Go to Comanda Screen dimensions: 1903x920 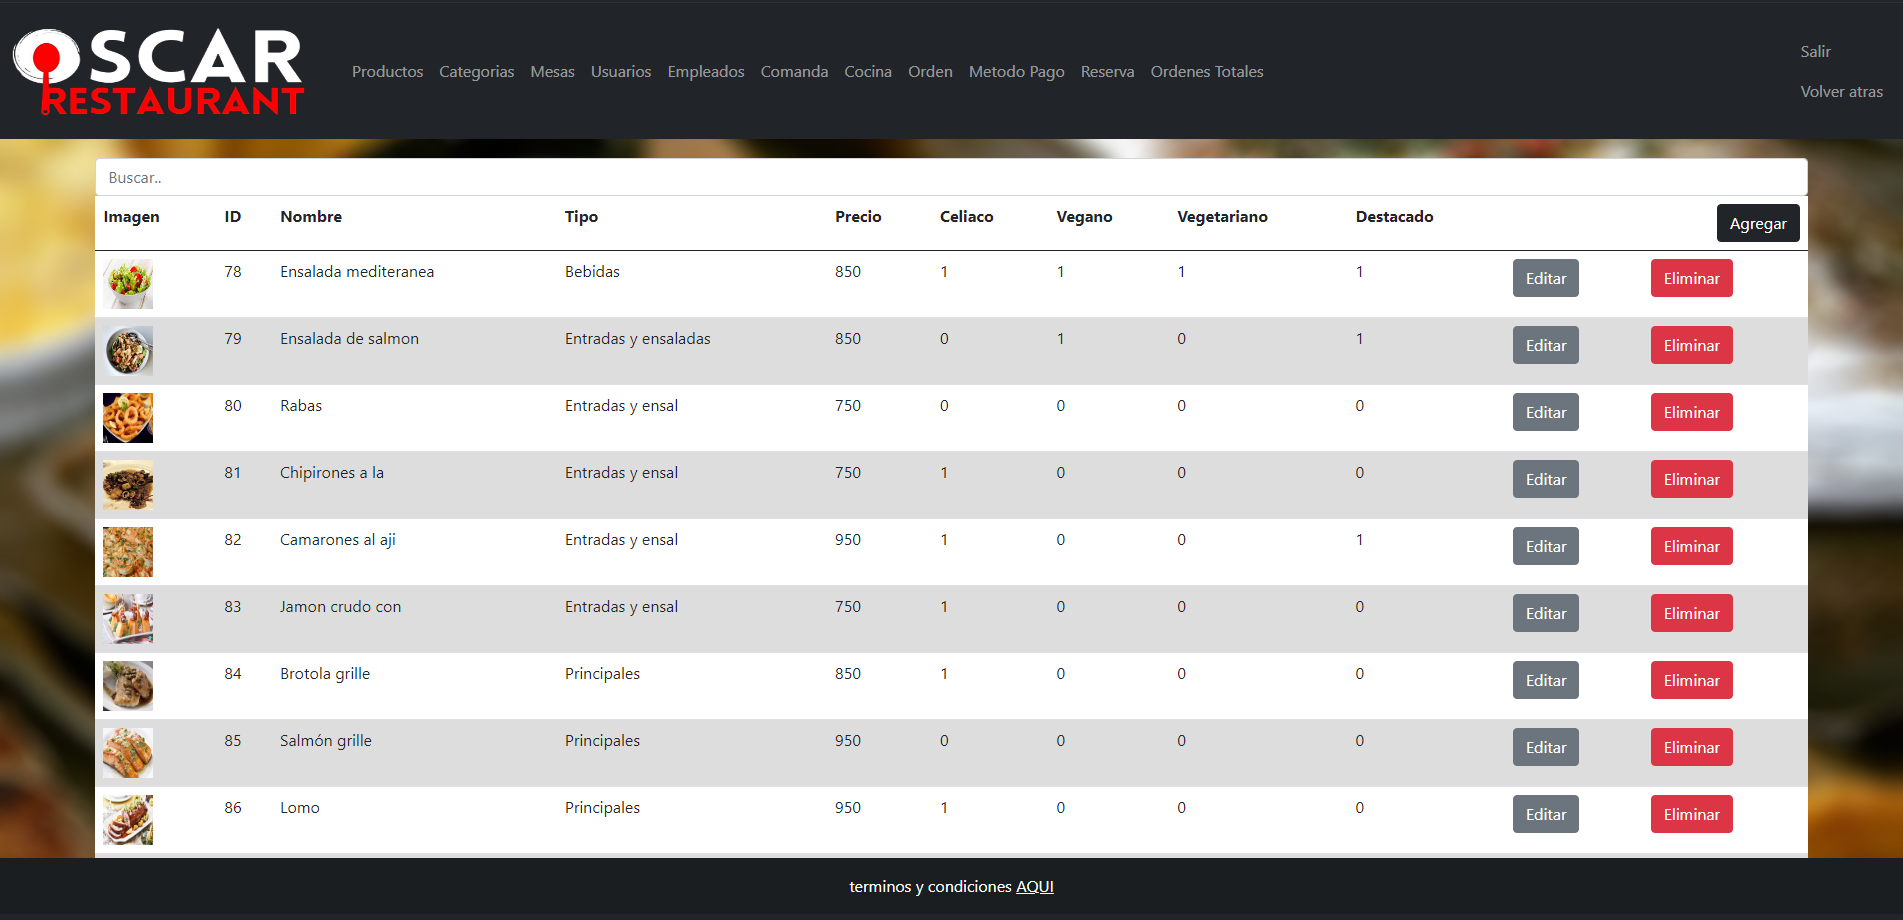794,72
